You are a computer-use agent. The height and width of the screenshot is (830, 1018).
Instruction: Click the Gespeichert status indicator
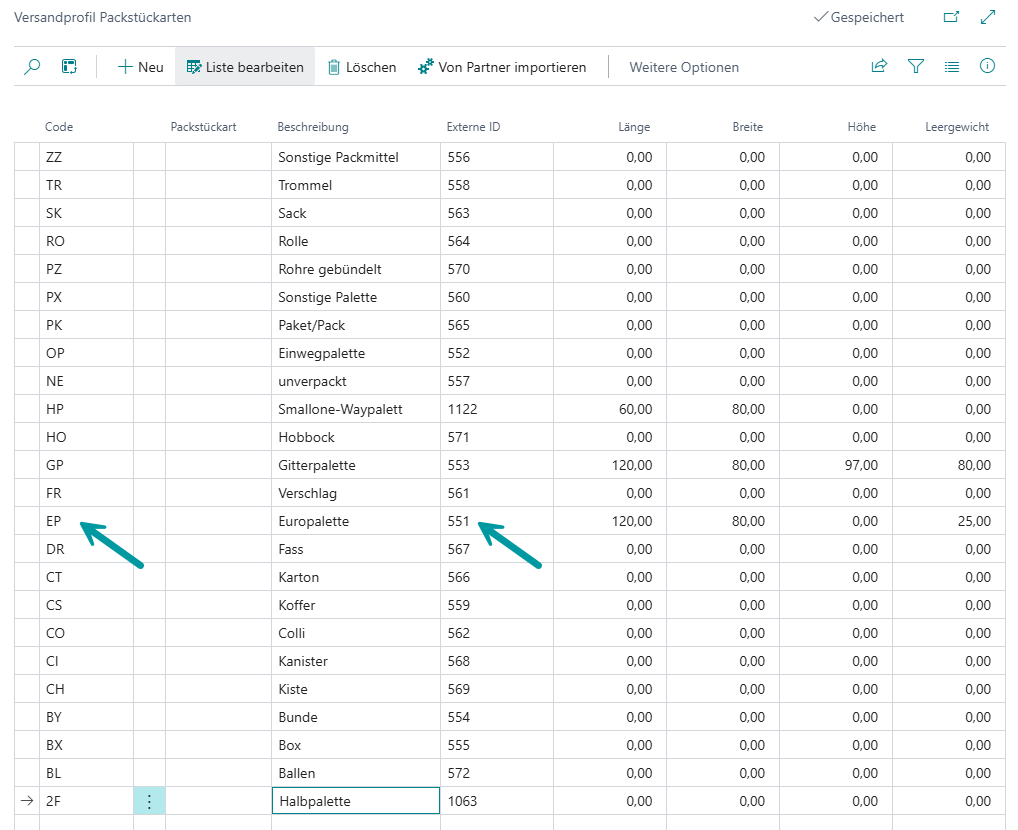coord(859,17)
